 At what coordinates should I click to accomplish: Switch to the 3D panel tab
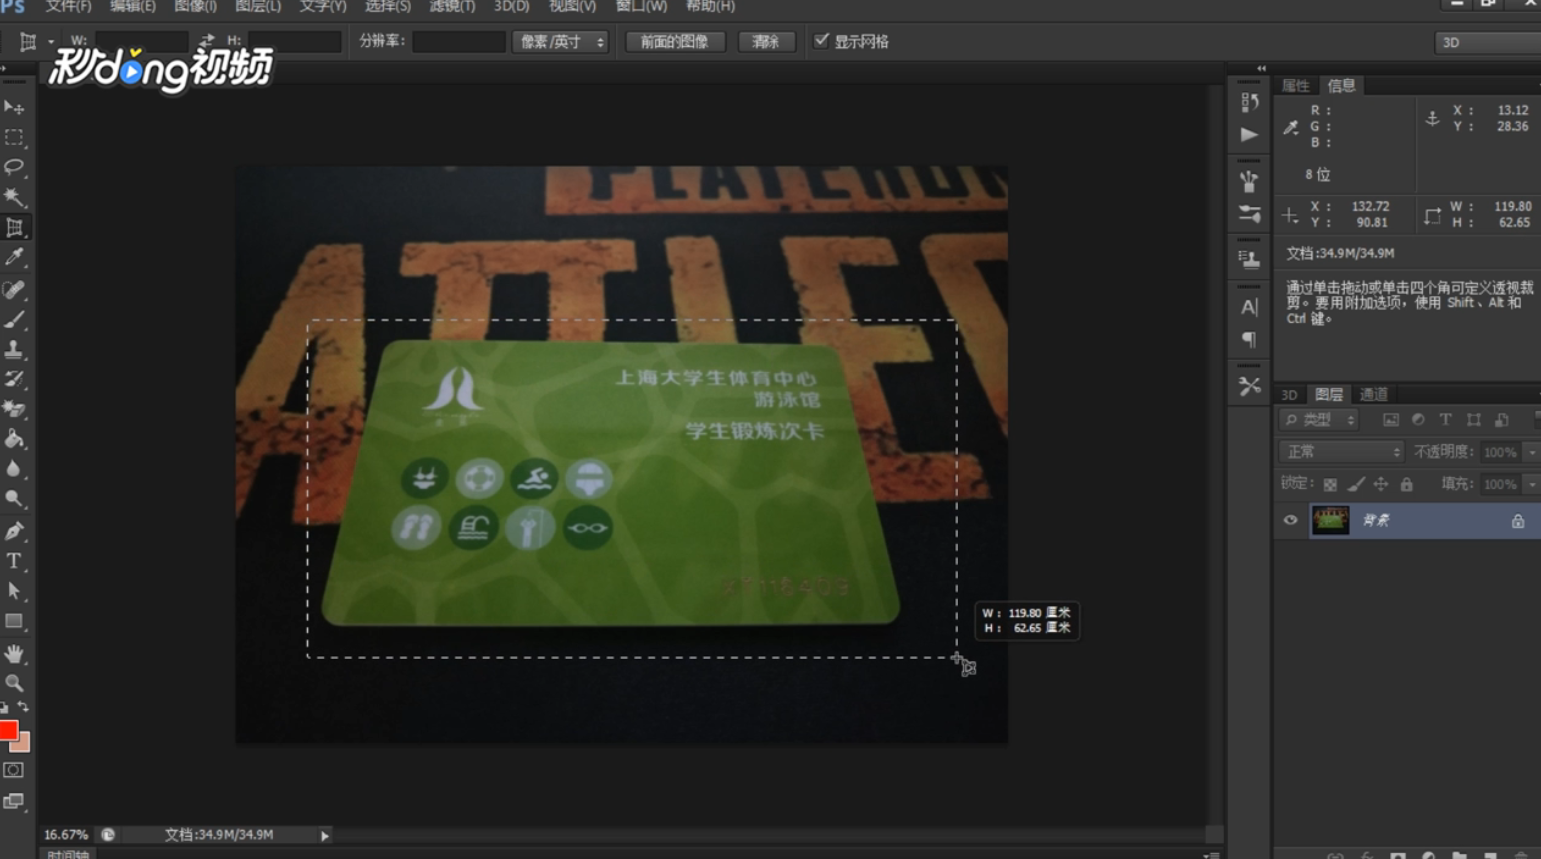pyautogui.click(x=1289, y=395)
